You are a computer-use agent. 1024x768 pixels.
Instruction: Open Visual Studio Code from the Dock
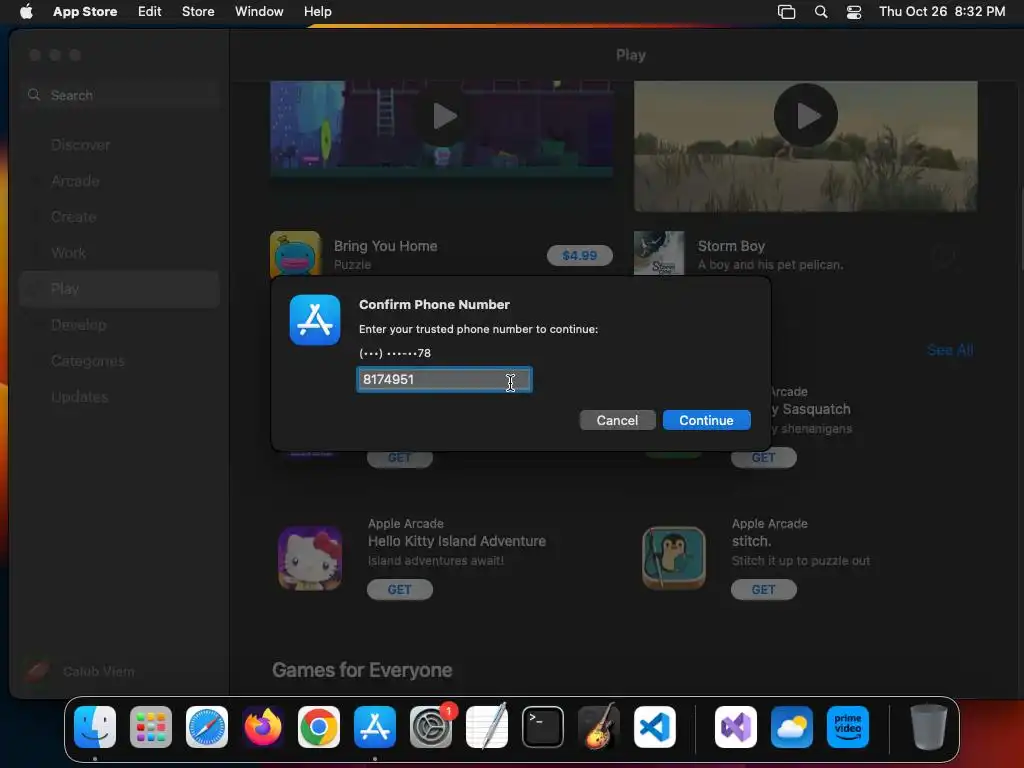(x=655, y=727)
